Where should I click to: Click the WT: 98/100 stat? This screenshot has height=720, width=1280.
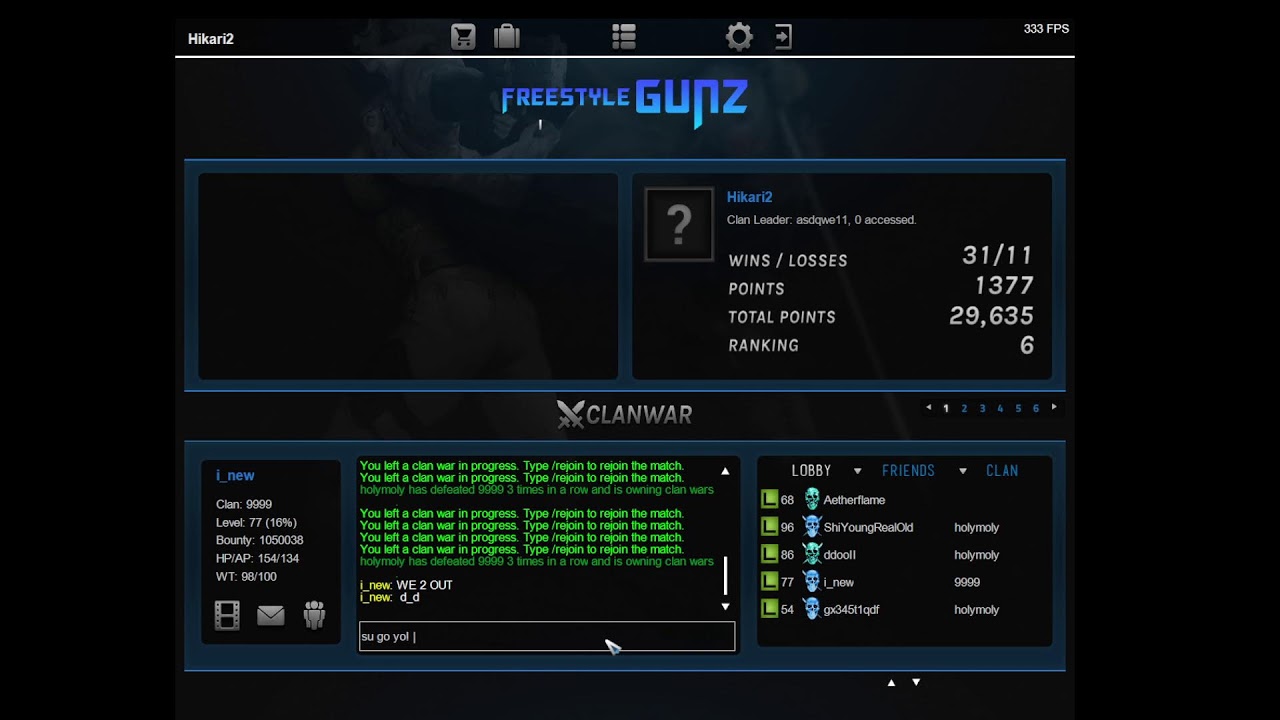tap(246, 577)
